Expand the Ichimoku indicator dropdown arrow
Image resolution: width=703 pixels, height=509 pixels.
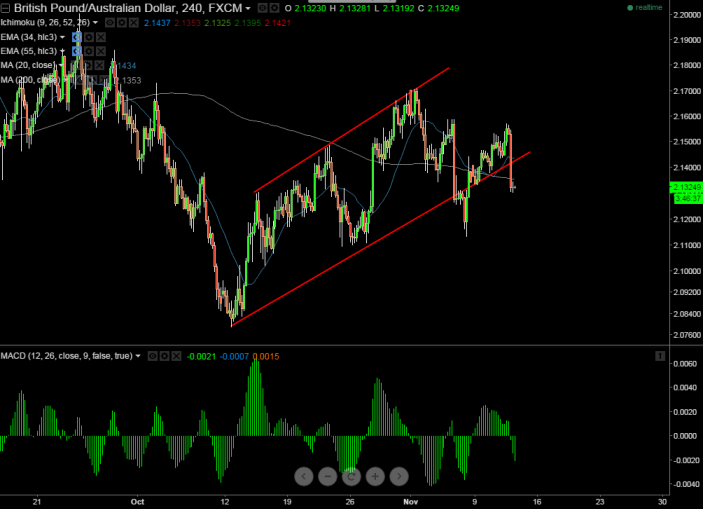pyautogui.click(x=95, y=22)
